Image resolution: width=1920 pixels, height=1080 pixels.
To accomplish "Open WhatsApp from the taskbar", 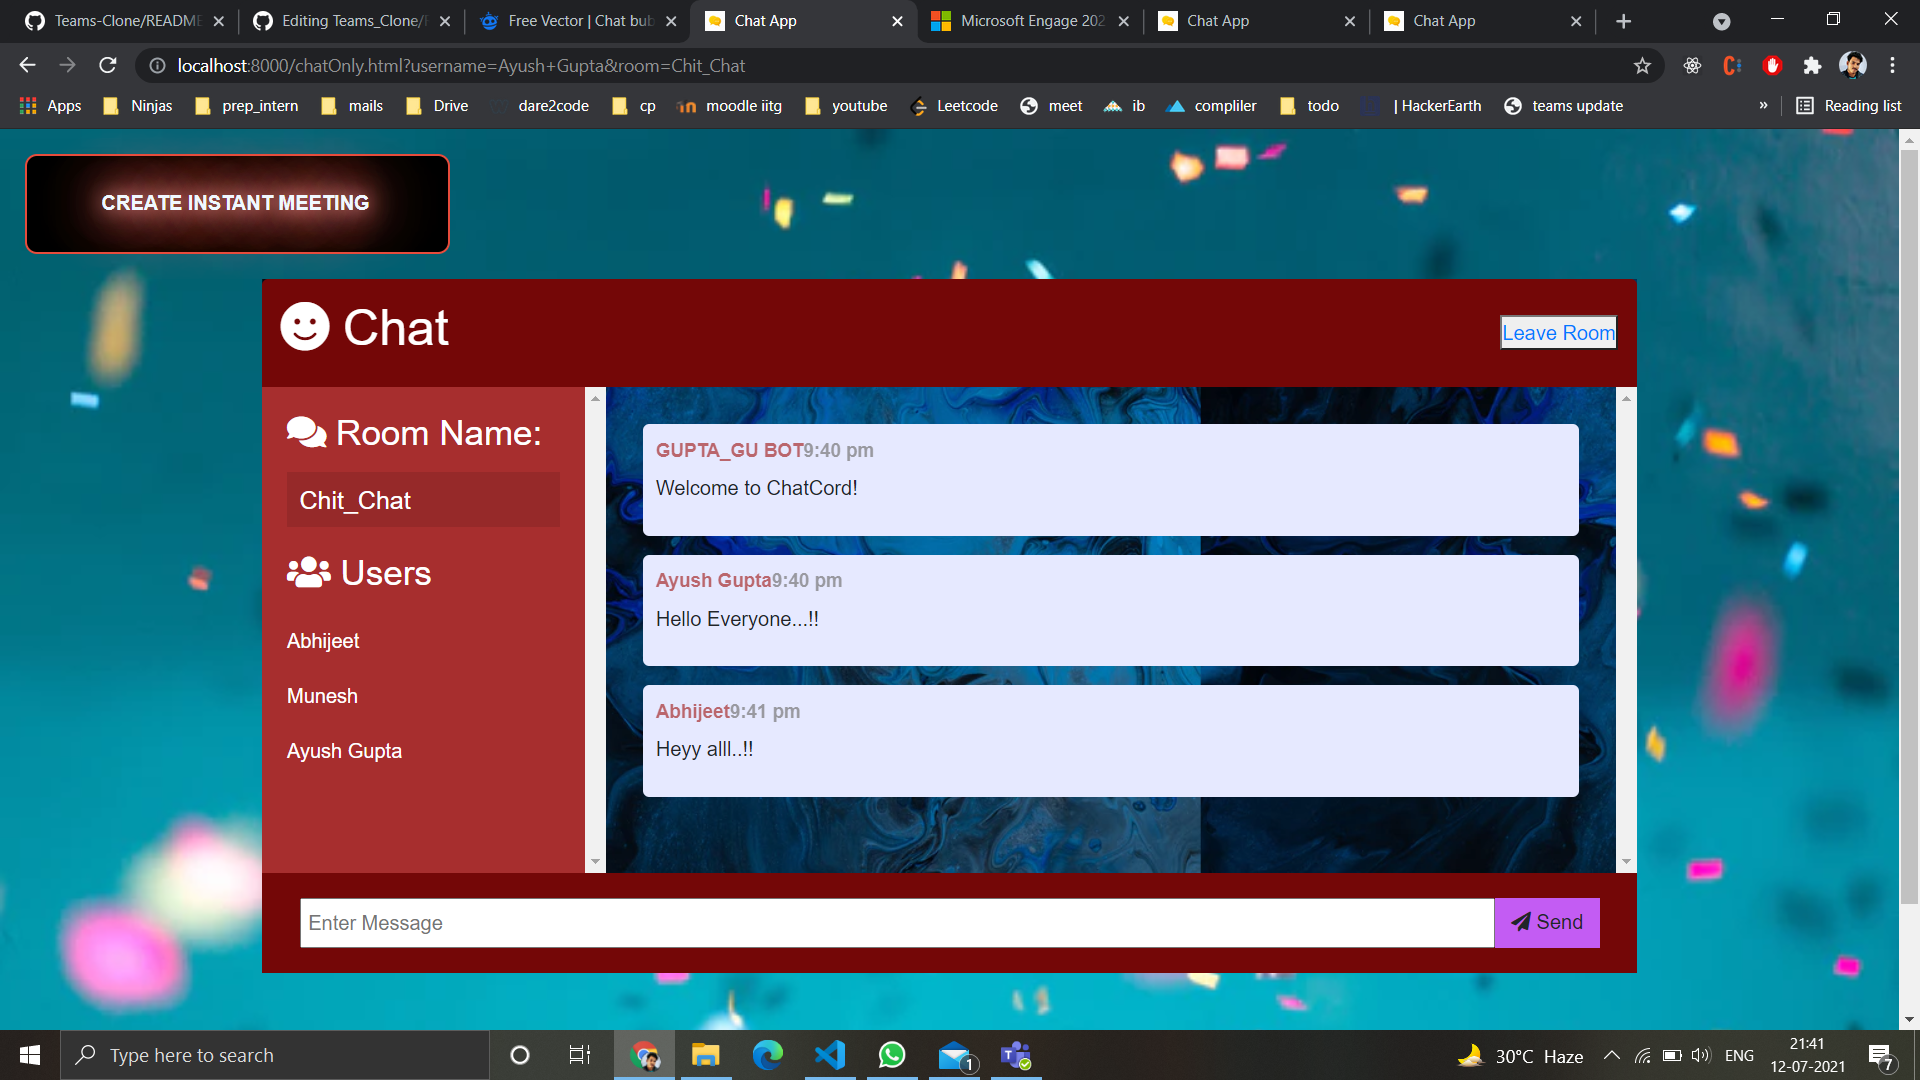I will 892,1055.
